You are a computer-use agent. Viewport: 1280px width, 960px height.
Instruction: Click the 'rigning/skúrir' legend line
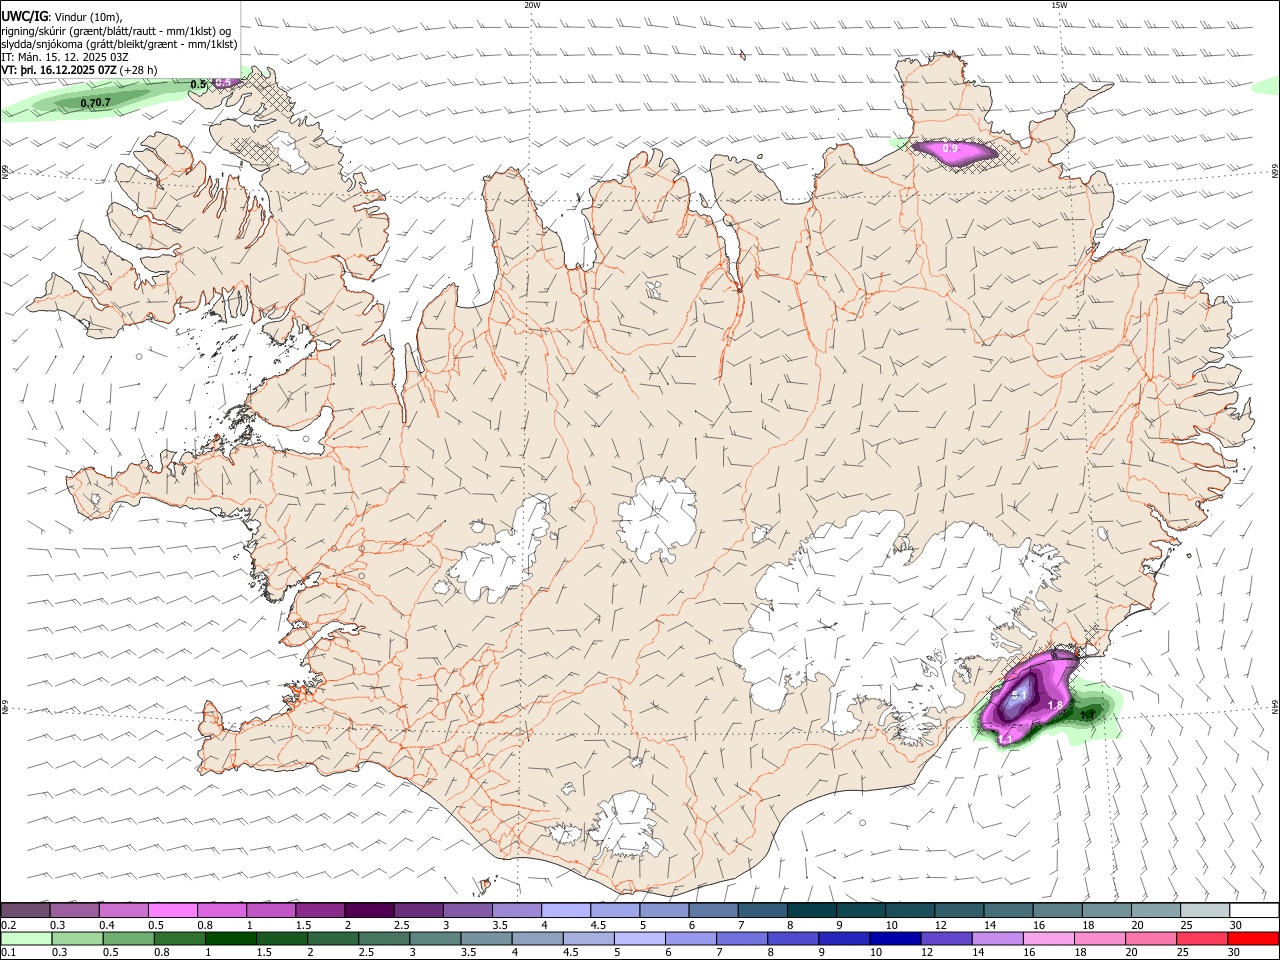coord(118,30)
